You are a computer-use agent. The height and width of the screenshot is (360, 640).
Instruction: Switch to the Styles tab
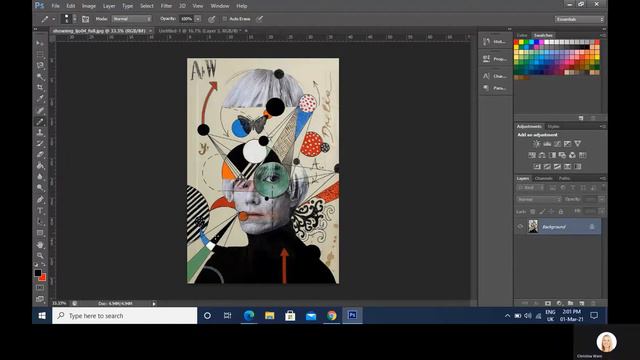553,127
